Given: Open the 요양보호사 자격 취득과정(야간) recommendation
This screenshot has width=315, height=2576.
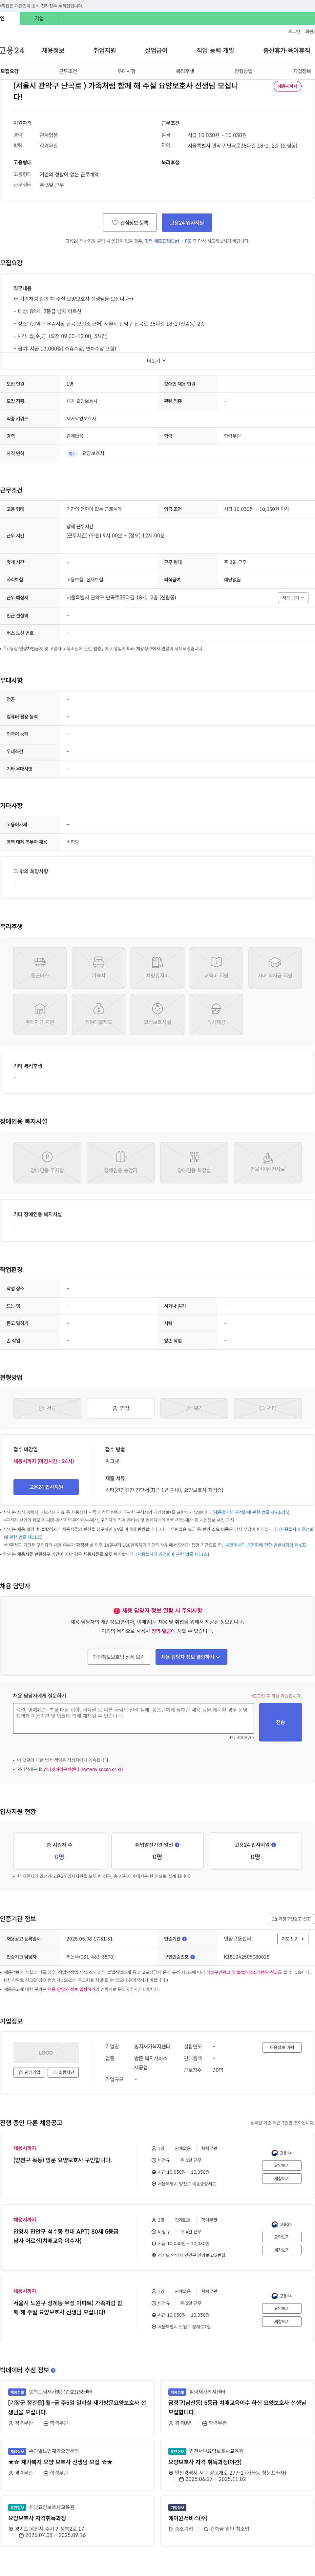Looking at the screenshot, I should (205, 2462).
